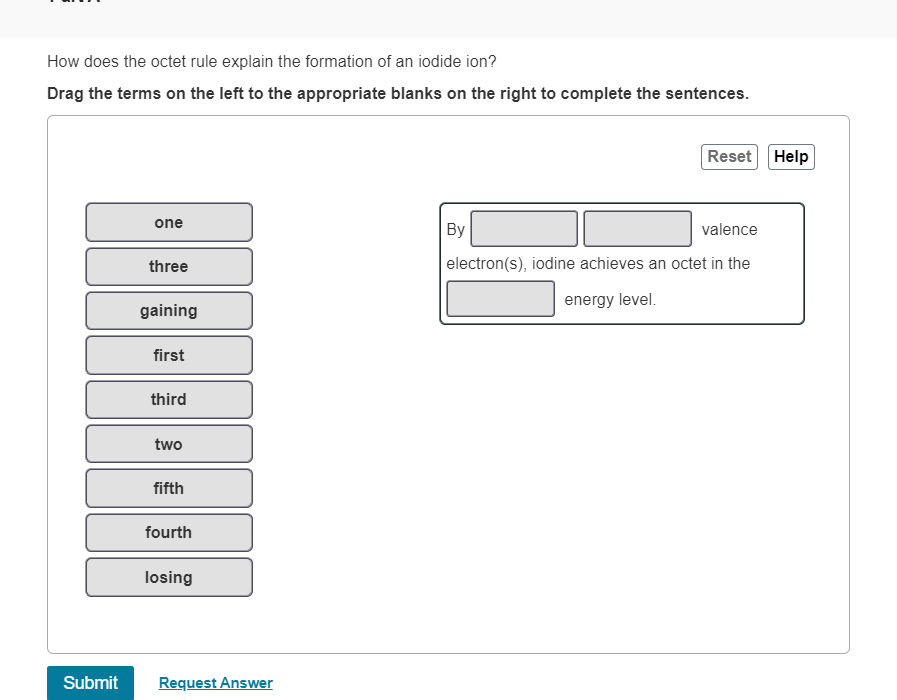This screenshot has height=700, width=897.
Task: Select the term 'two'
Action: 168,443
